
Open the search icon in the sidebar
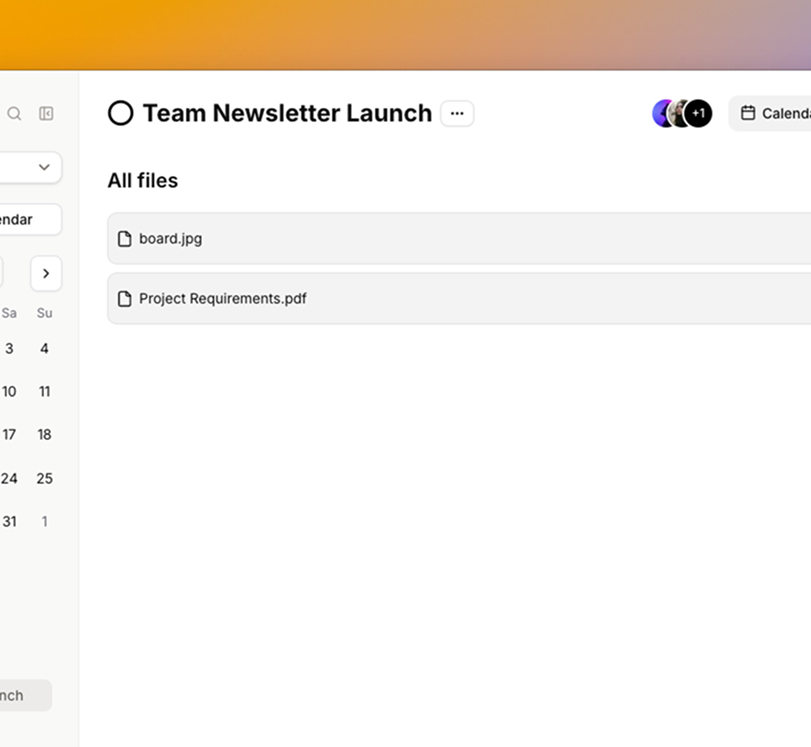click(14, 113)
